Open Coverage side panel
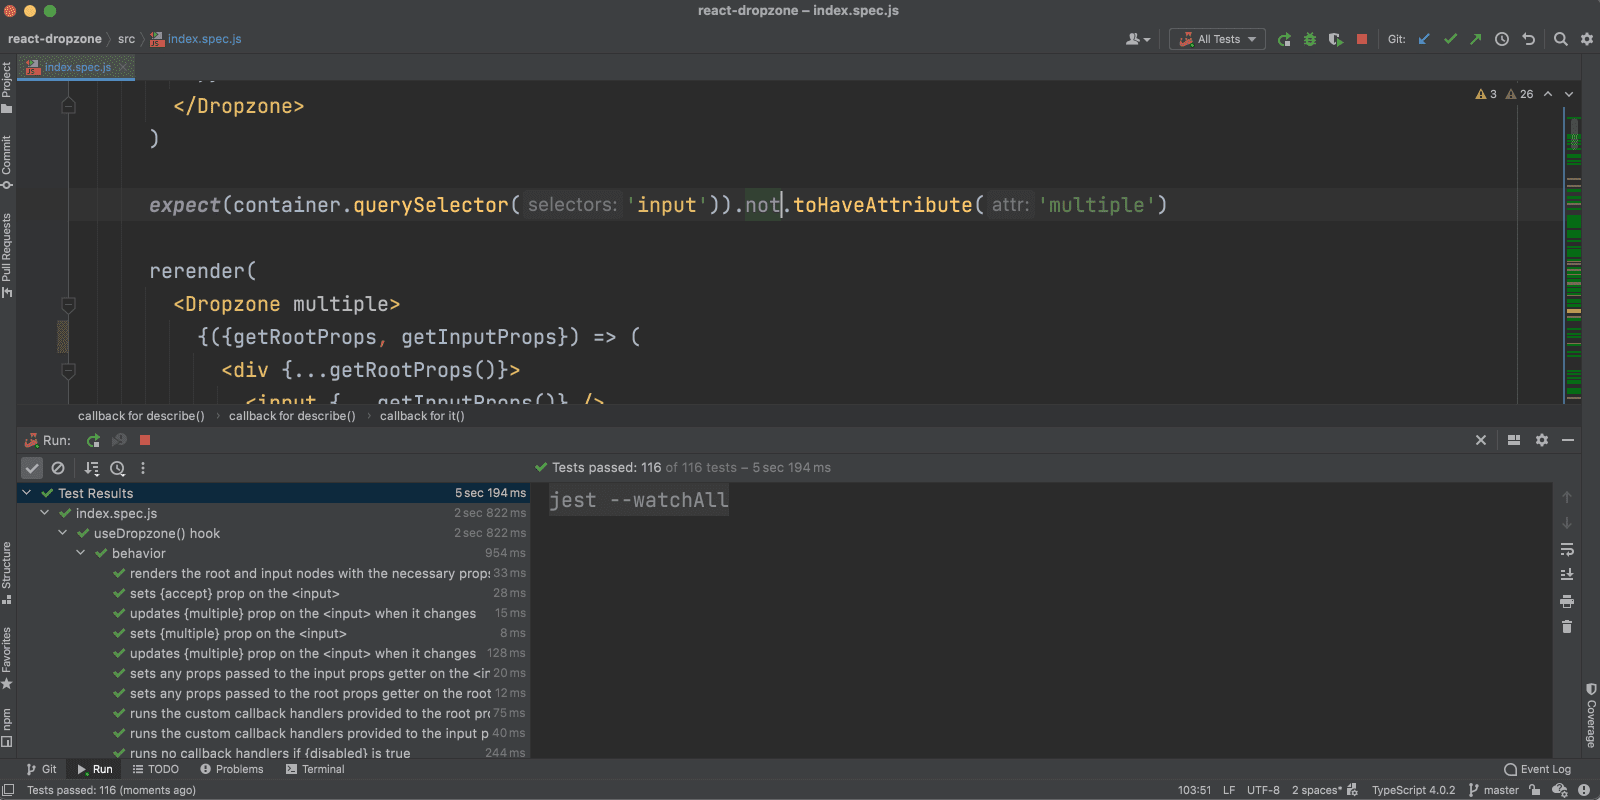The height and width of the screenshot is (800, 1600). [x=1591, y=716]
